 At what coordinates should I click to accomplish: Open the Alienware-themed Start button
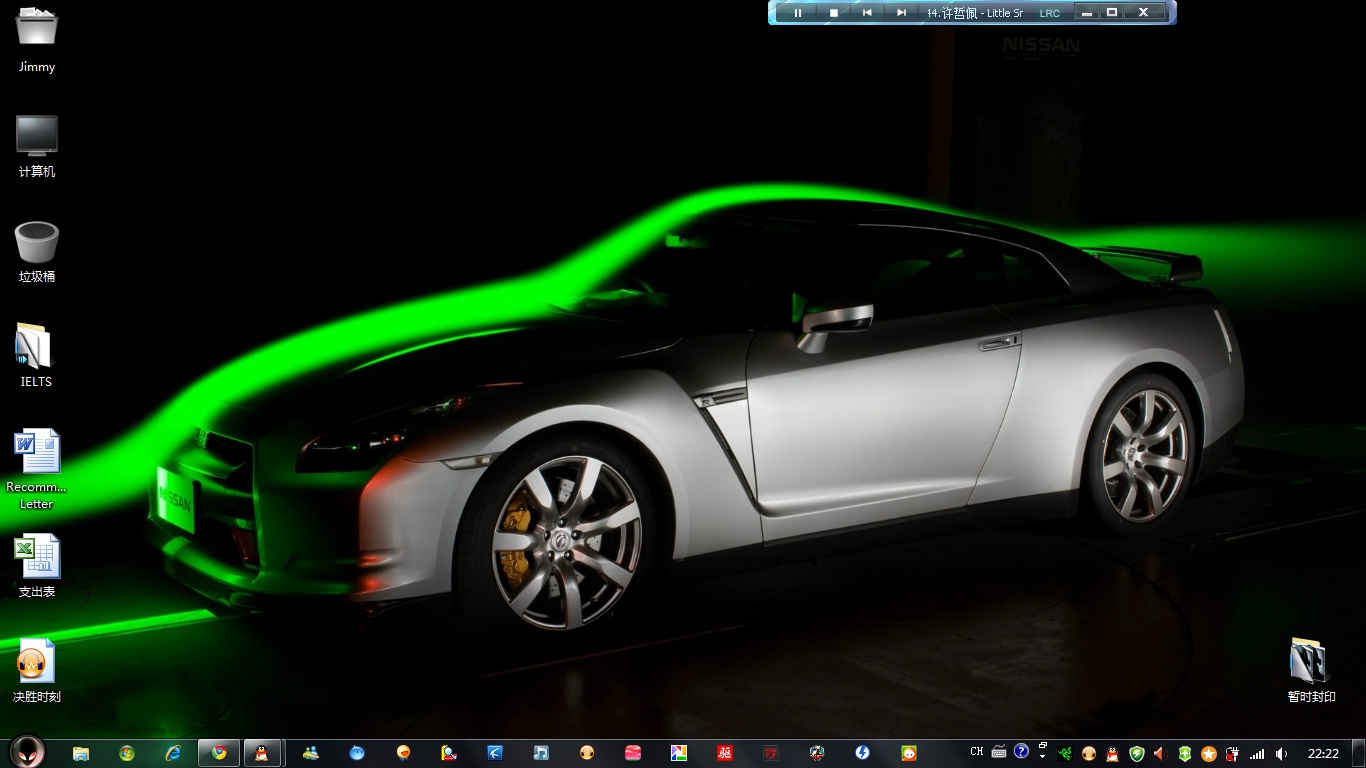(x=27, y=753)
